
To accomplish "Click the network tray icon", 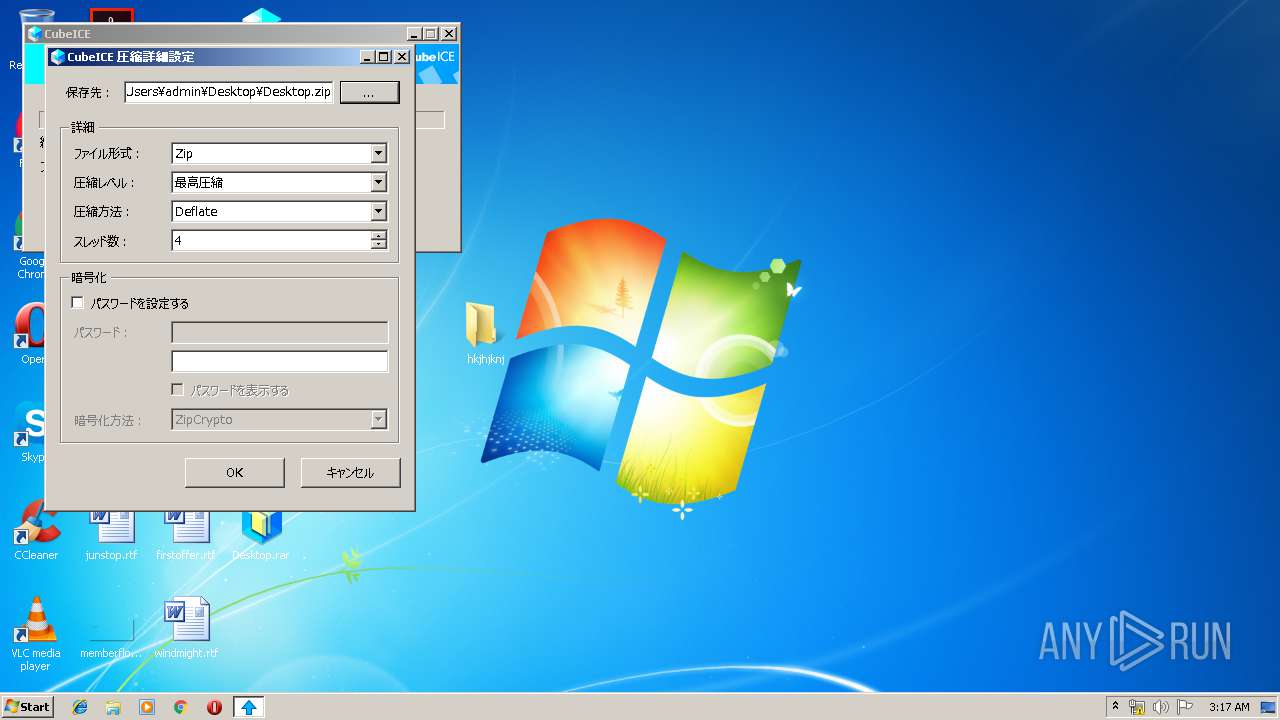I will pos(1137,707).
